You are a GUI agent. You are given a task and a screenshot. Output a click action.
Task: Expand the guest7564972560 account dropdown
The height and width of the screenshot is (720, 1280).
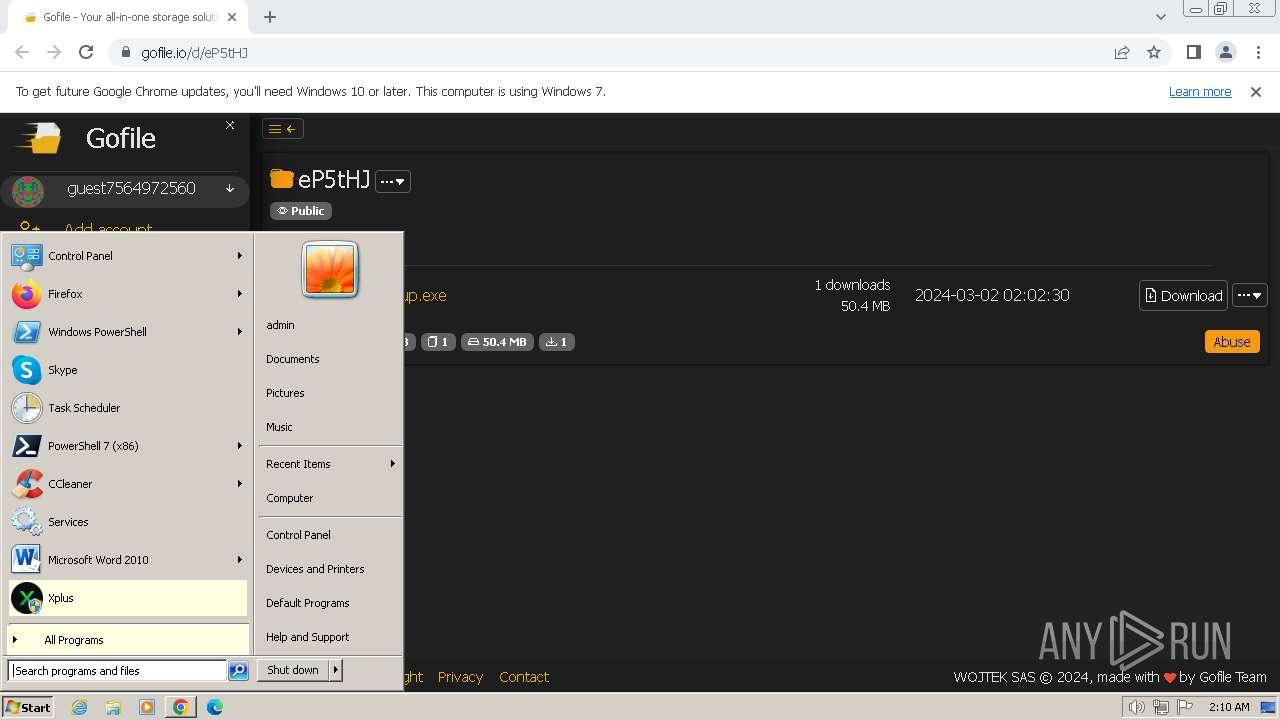230,189
